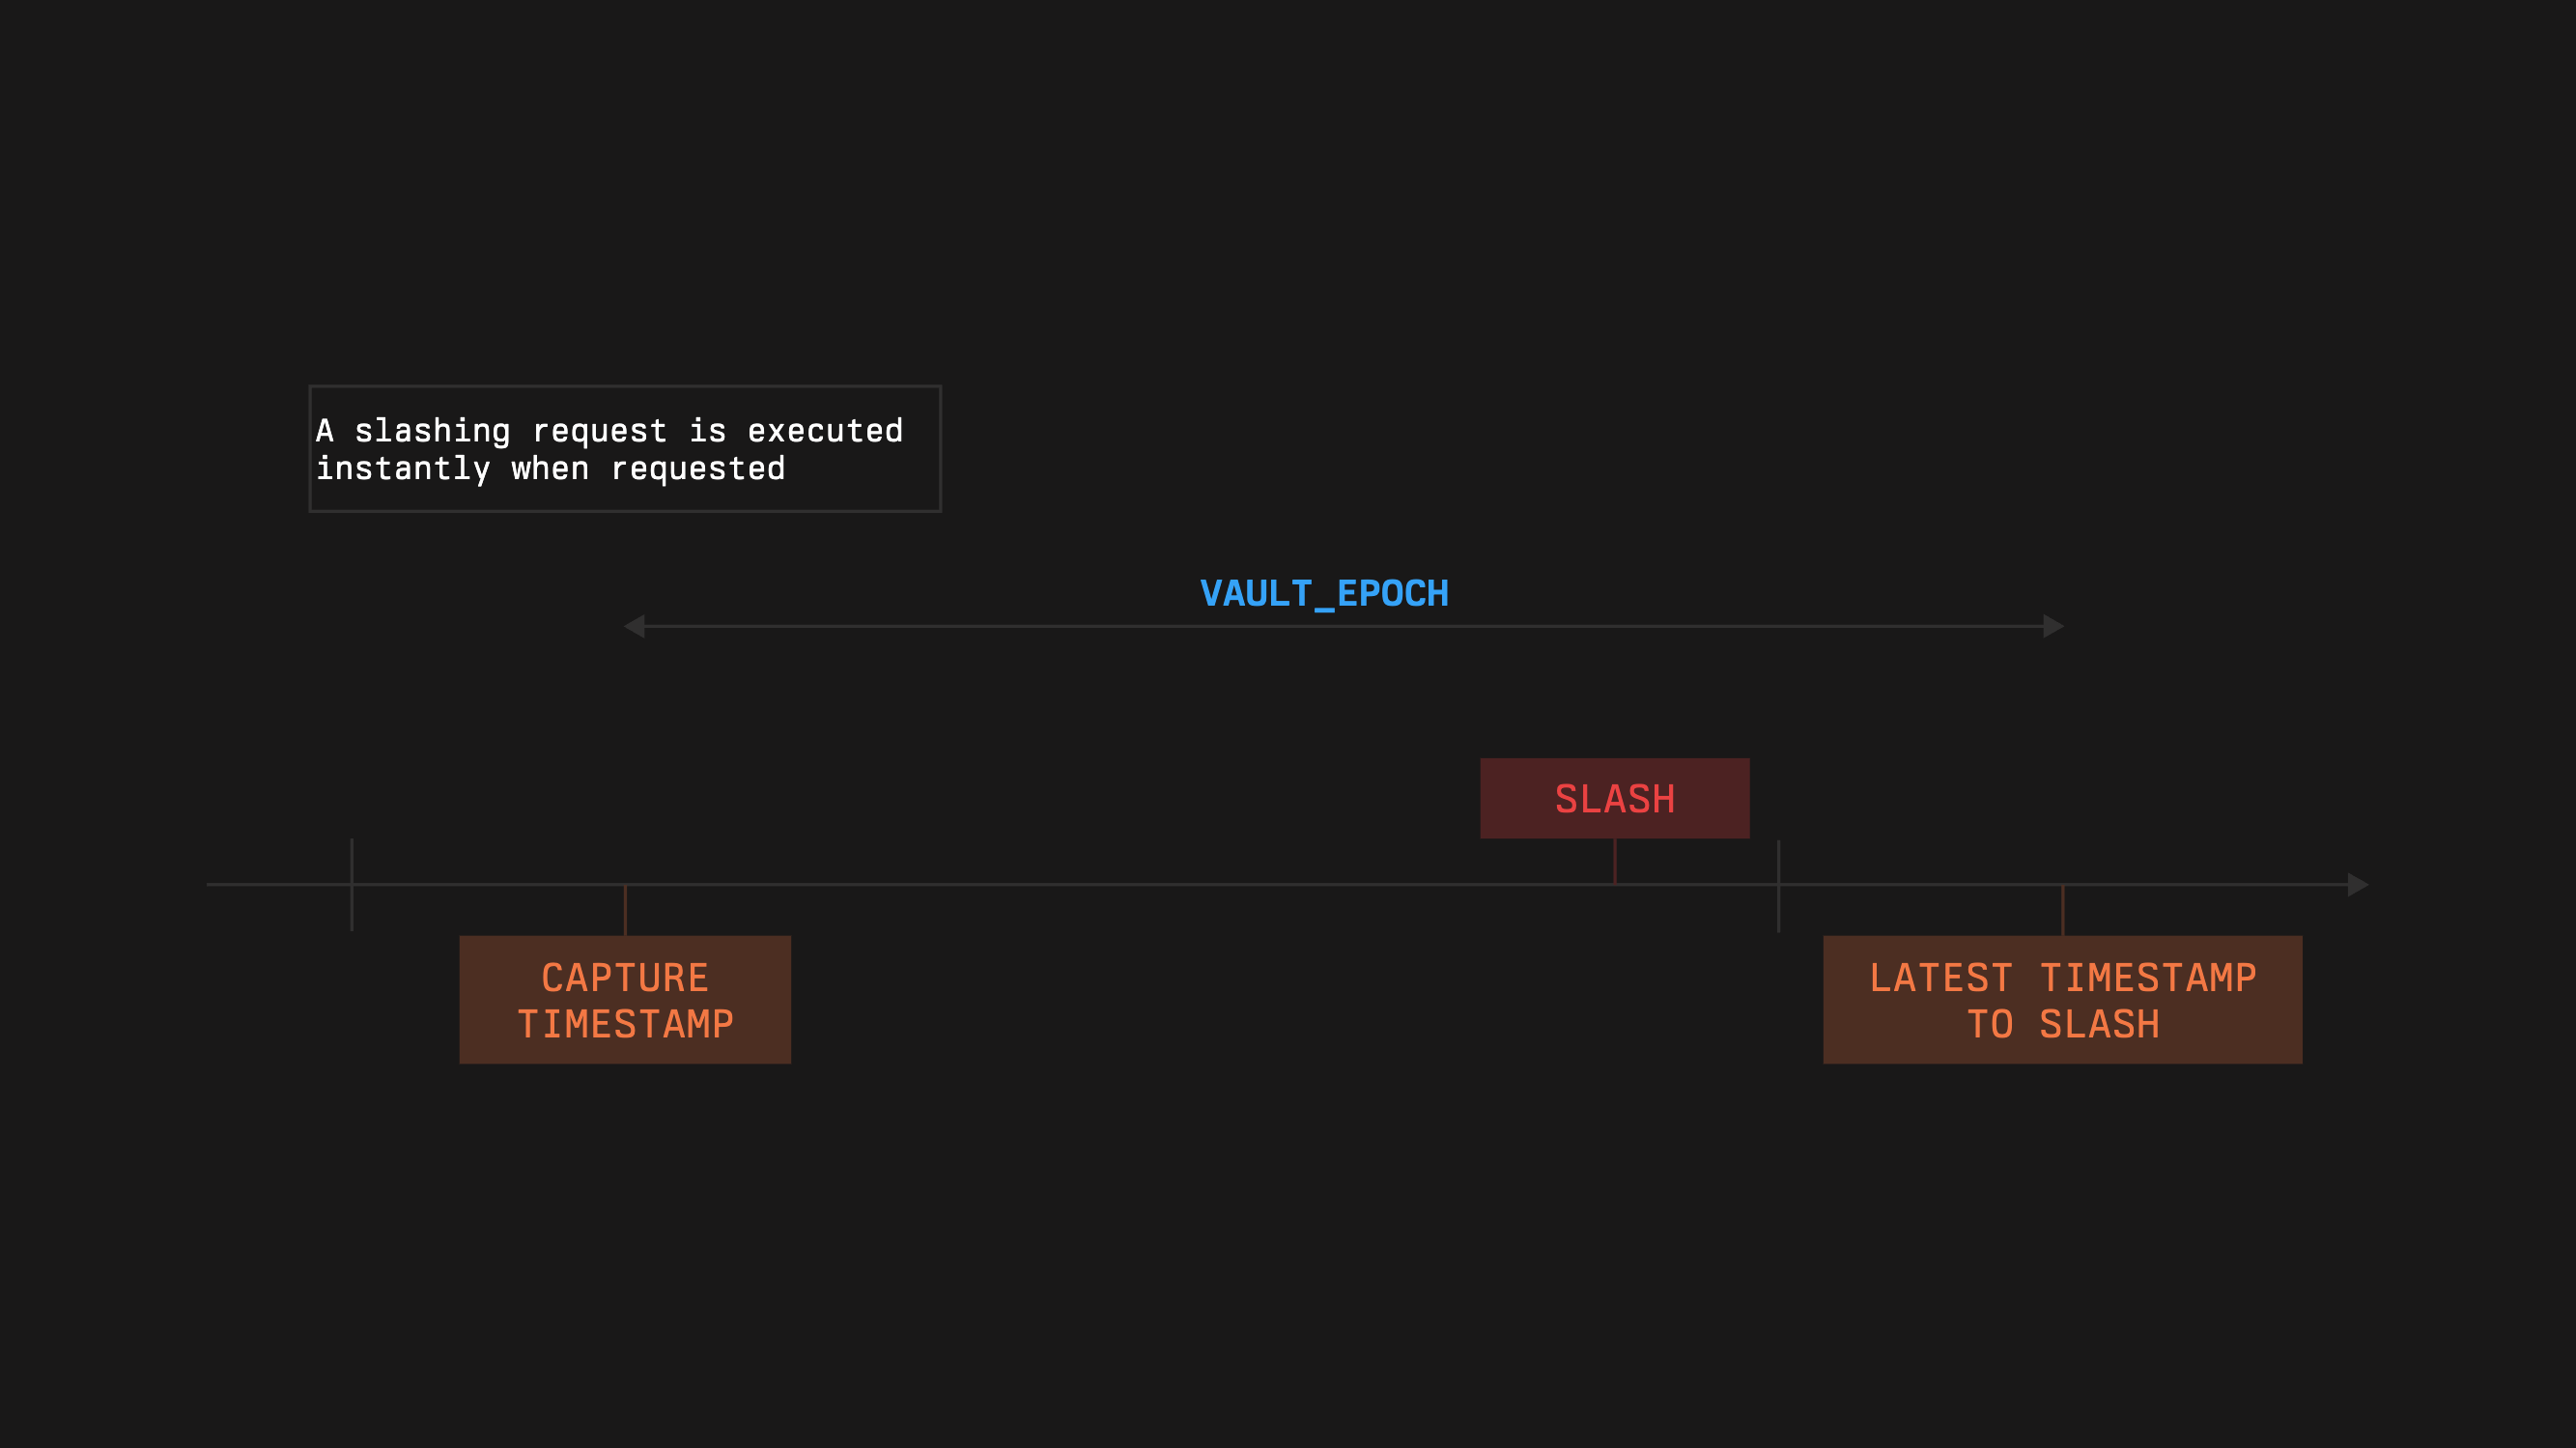Click the VAULT_EPOCH horizontal span line
The image size is (2576, 1448).
1000,626
